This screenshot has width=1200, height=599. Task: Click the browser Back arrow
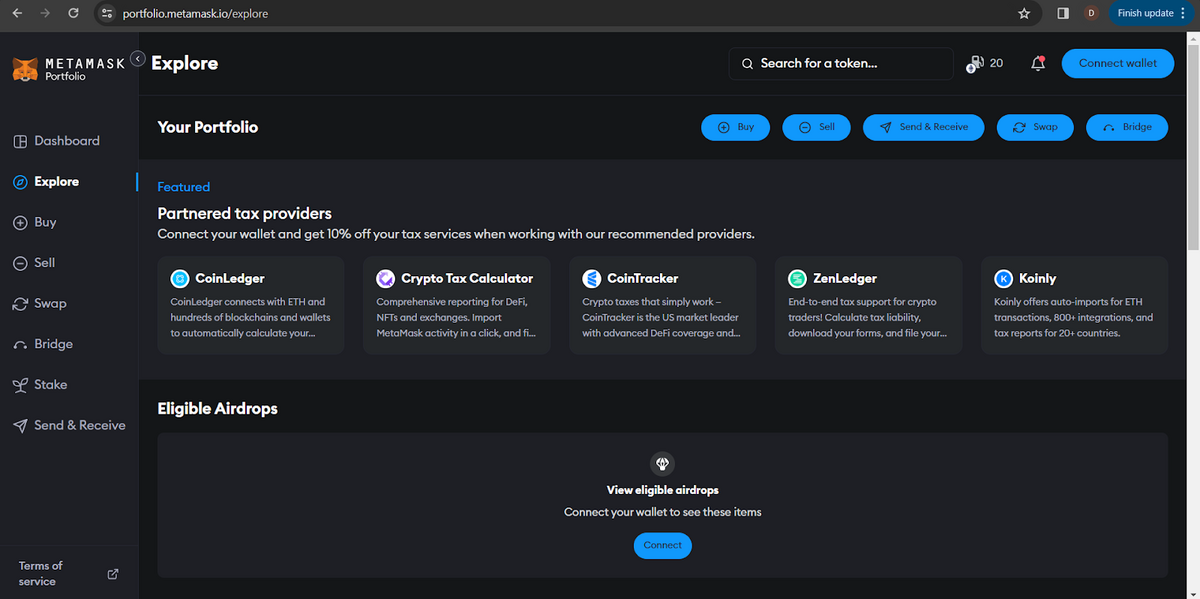coord(17,13)
